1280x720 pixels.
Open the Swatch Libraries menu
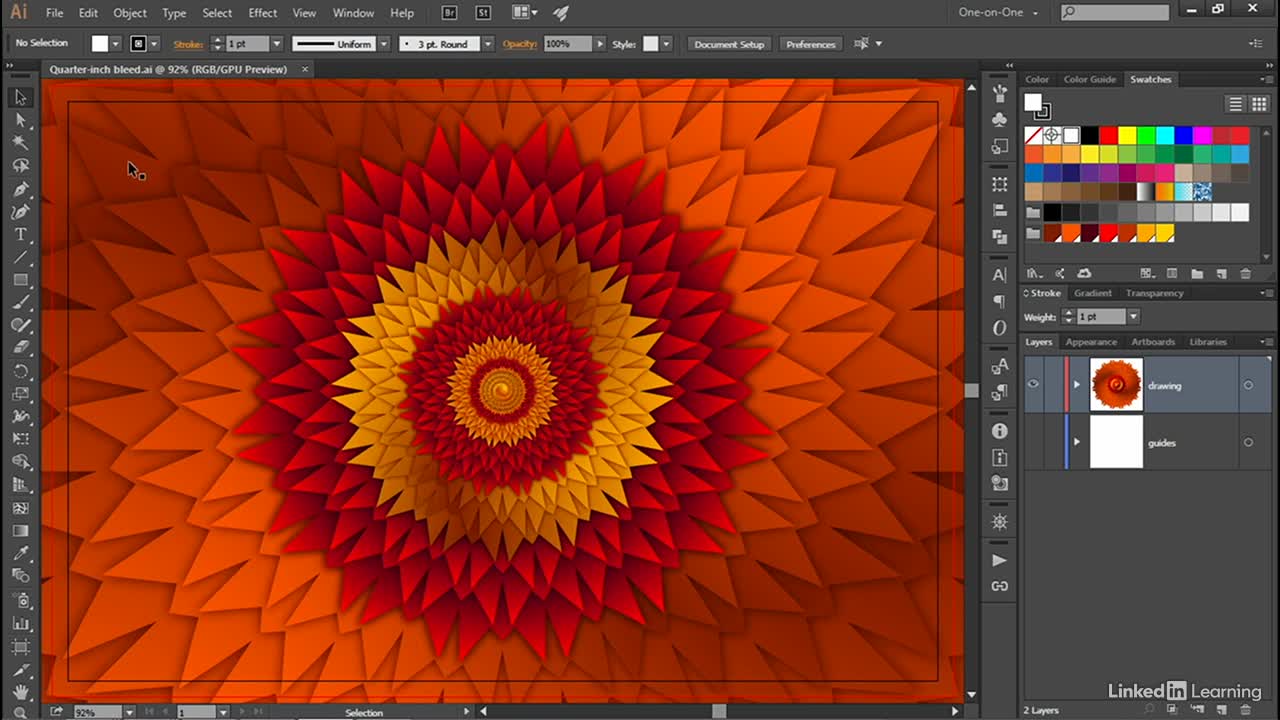tap(1034, 274)
